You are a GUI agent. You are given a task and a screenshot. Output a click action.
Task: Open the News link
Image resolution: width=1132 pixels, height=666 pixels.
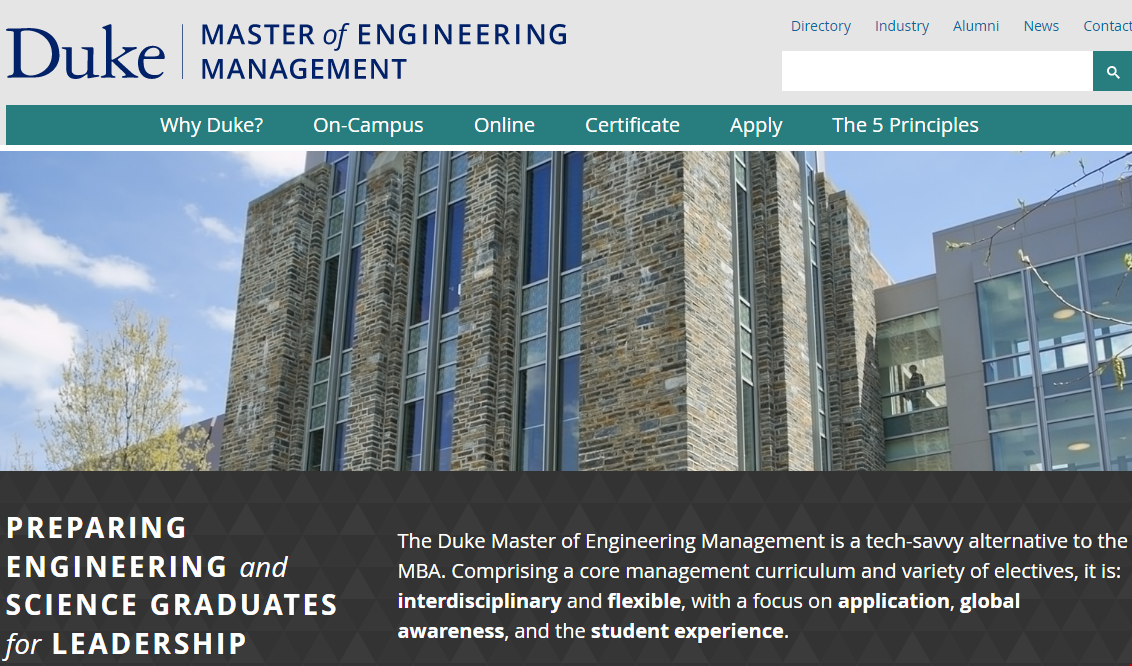(x=1041, y=26)
